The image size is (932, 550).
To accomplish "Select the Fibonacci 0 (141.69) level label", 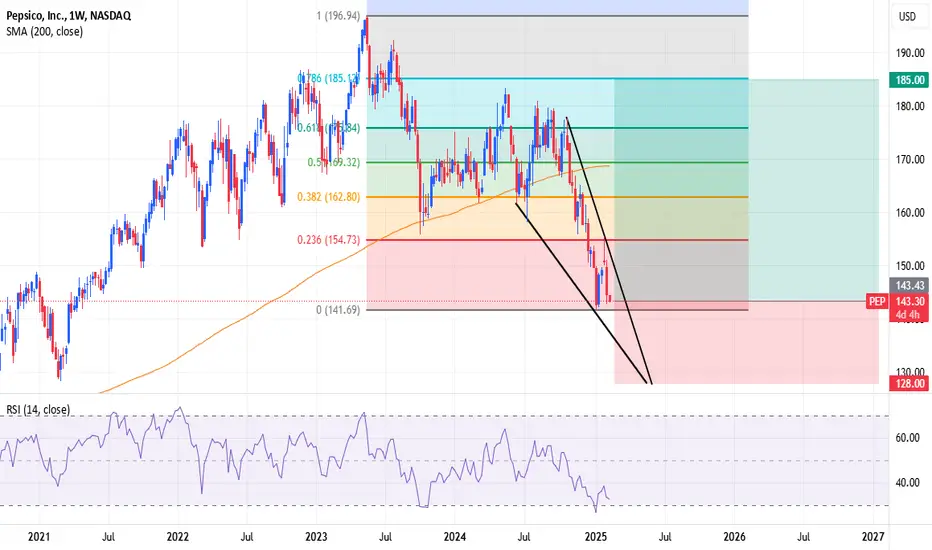I will pos(338,310).
